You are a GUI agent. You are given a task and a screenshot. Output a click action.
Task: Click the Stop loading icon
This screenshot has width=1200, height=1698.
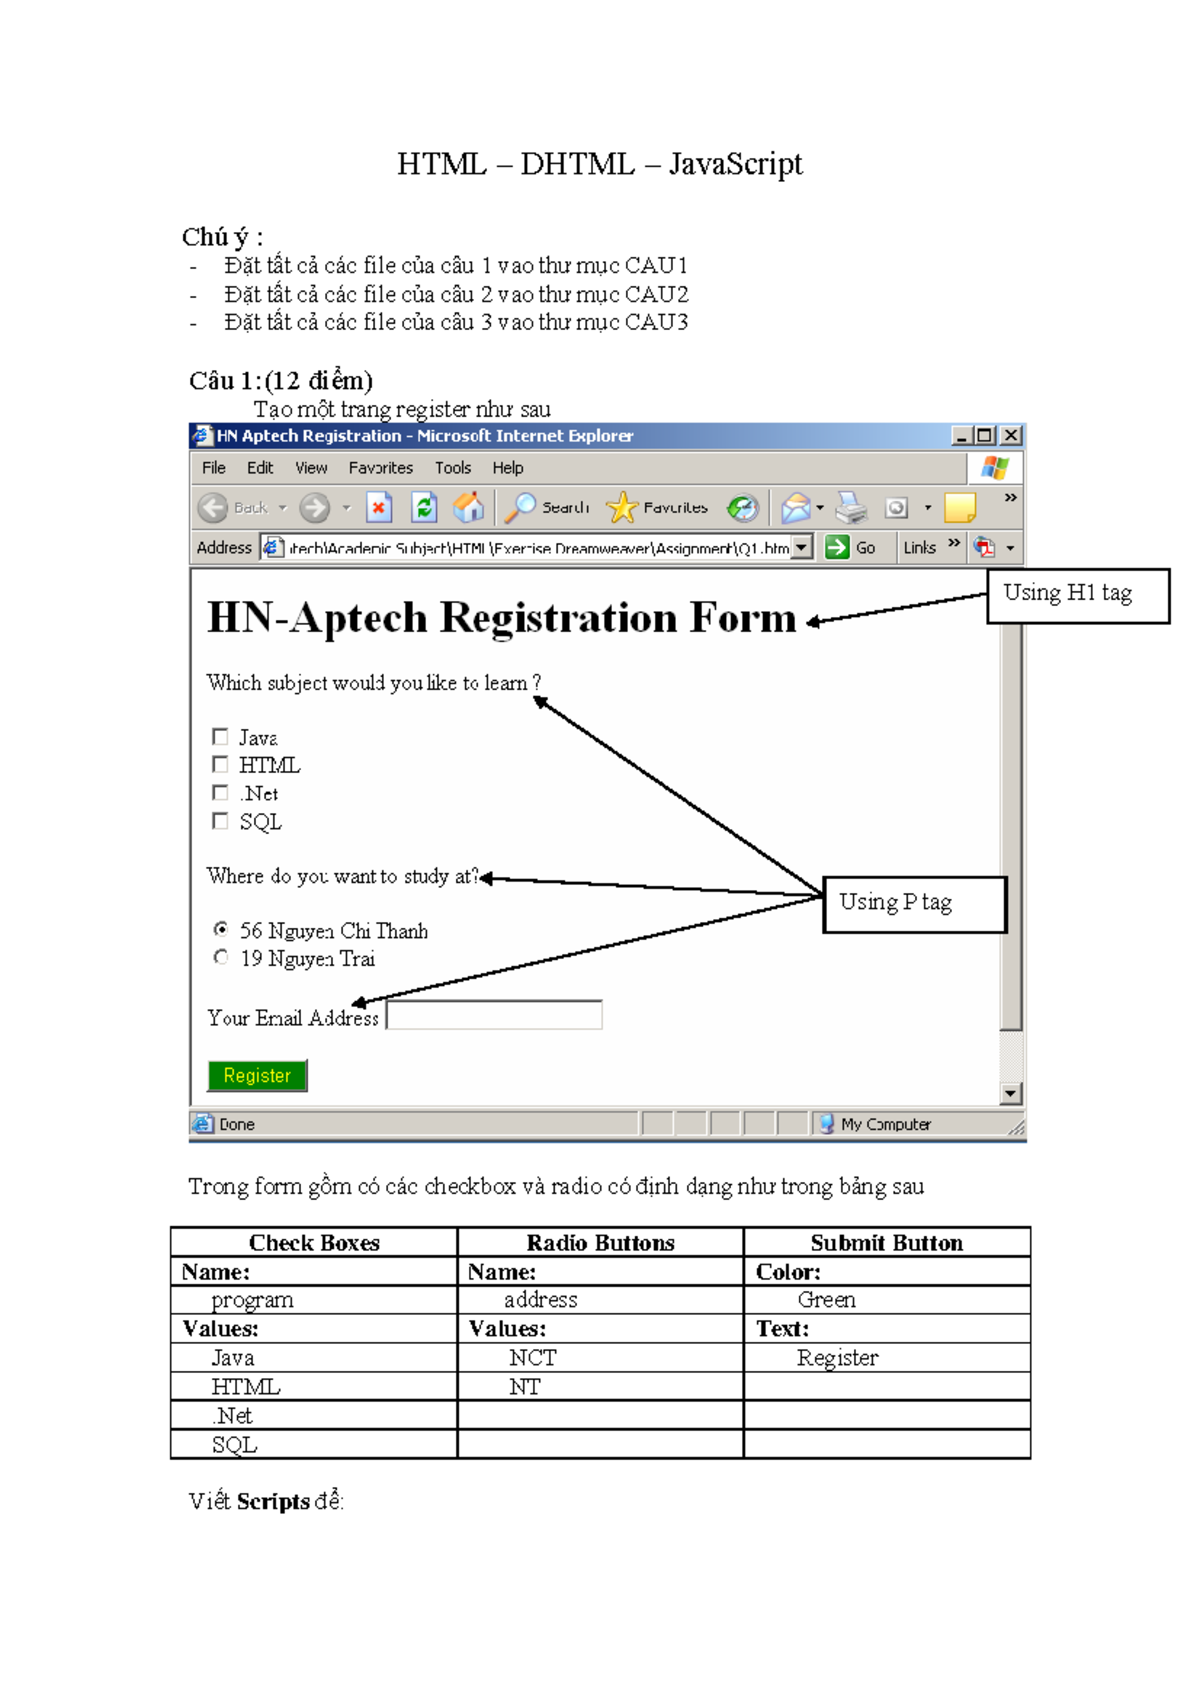tap(378, 508)
